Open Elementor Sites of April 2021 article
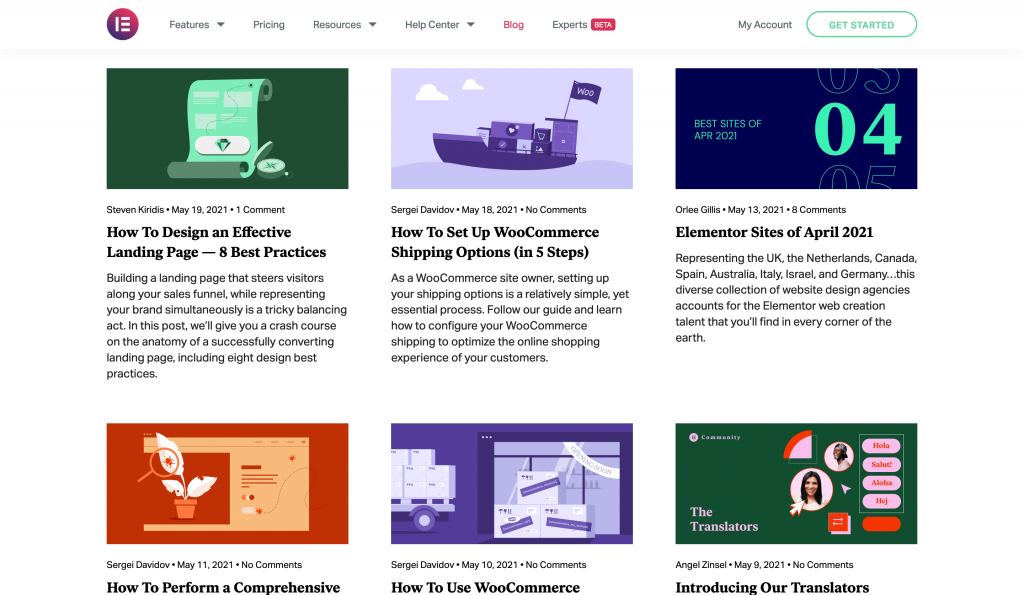This screenshot has height=595, width=1024. [x=773, y=232]
